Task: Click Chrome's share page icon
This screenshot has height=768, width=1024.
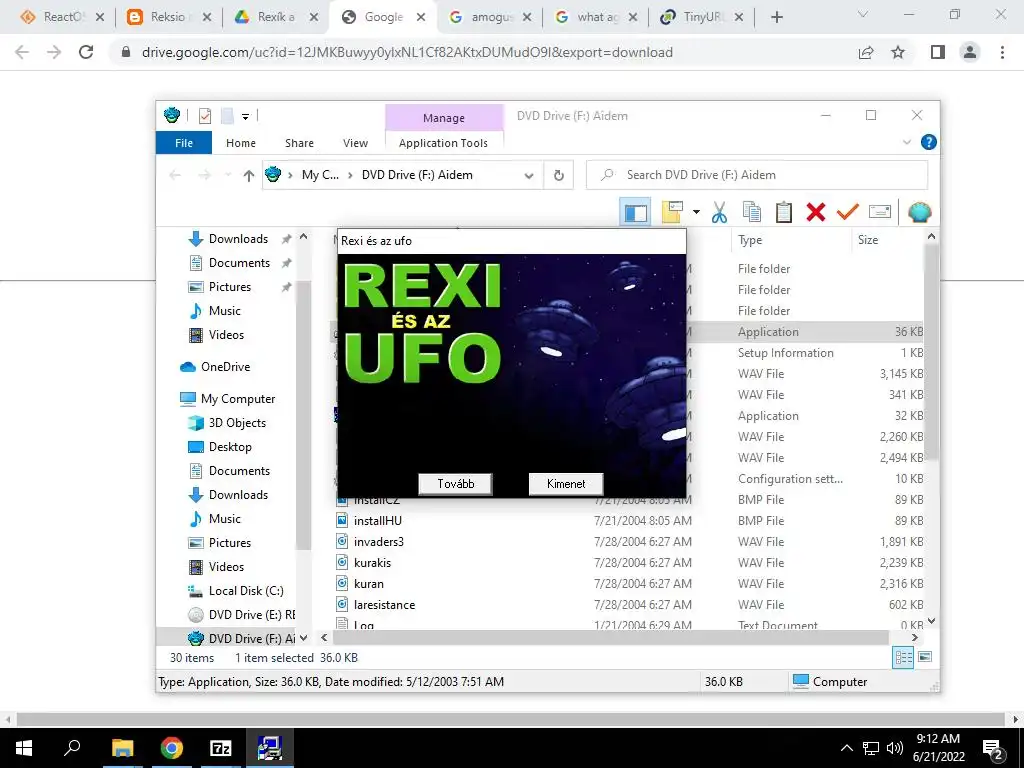Action: point(866,52)
